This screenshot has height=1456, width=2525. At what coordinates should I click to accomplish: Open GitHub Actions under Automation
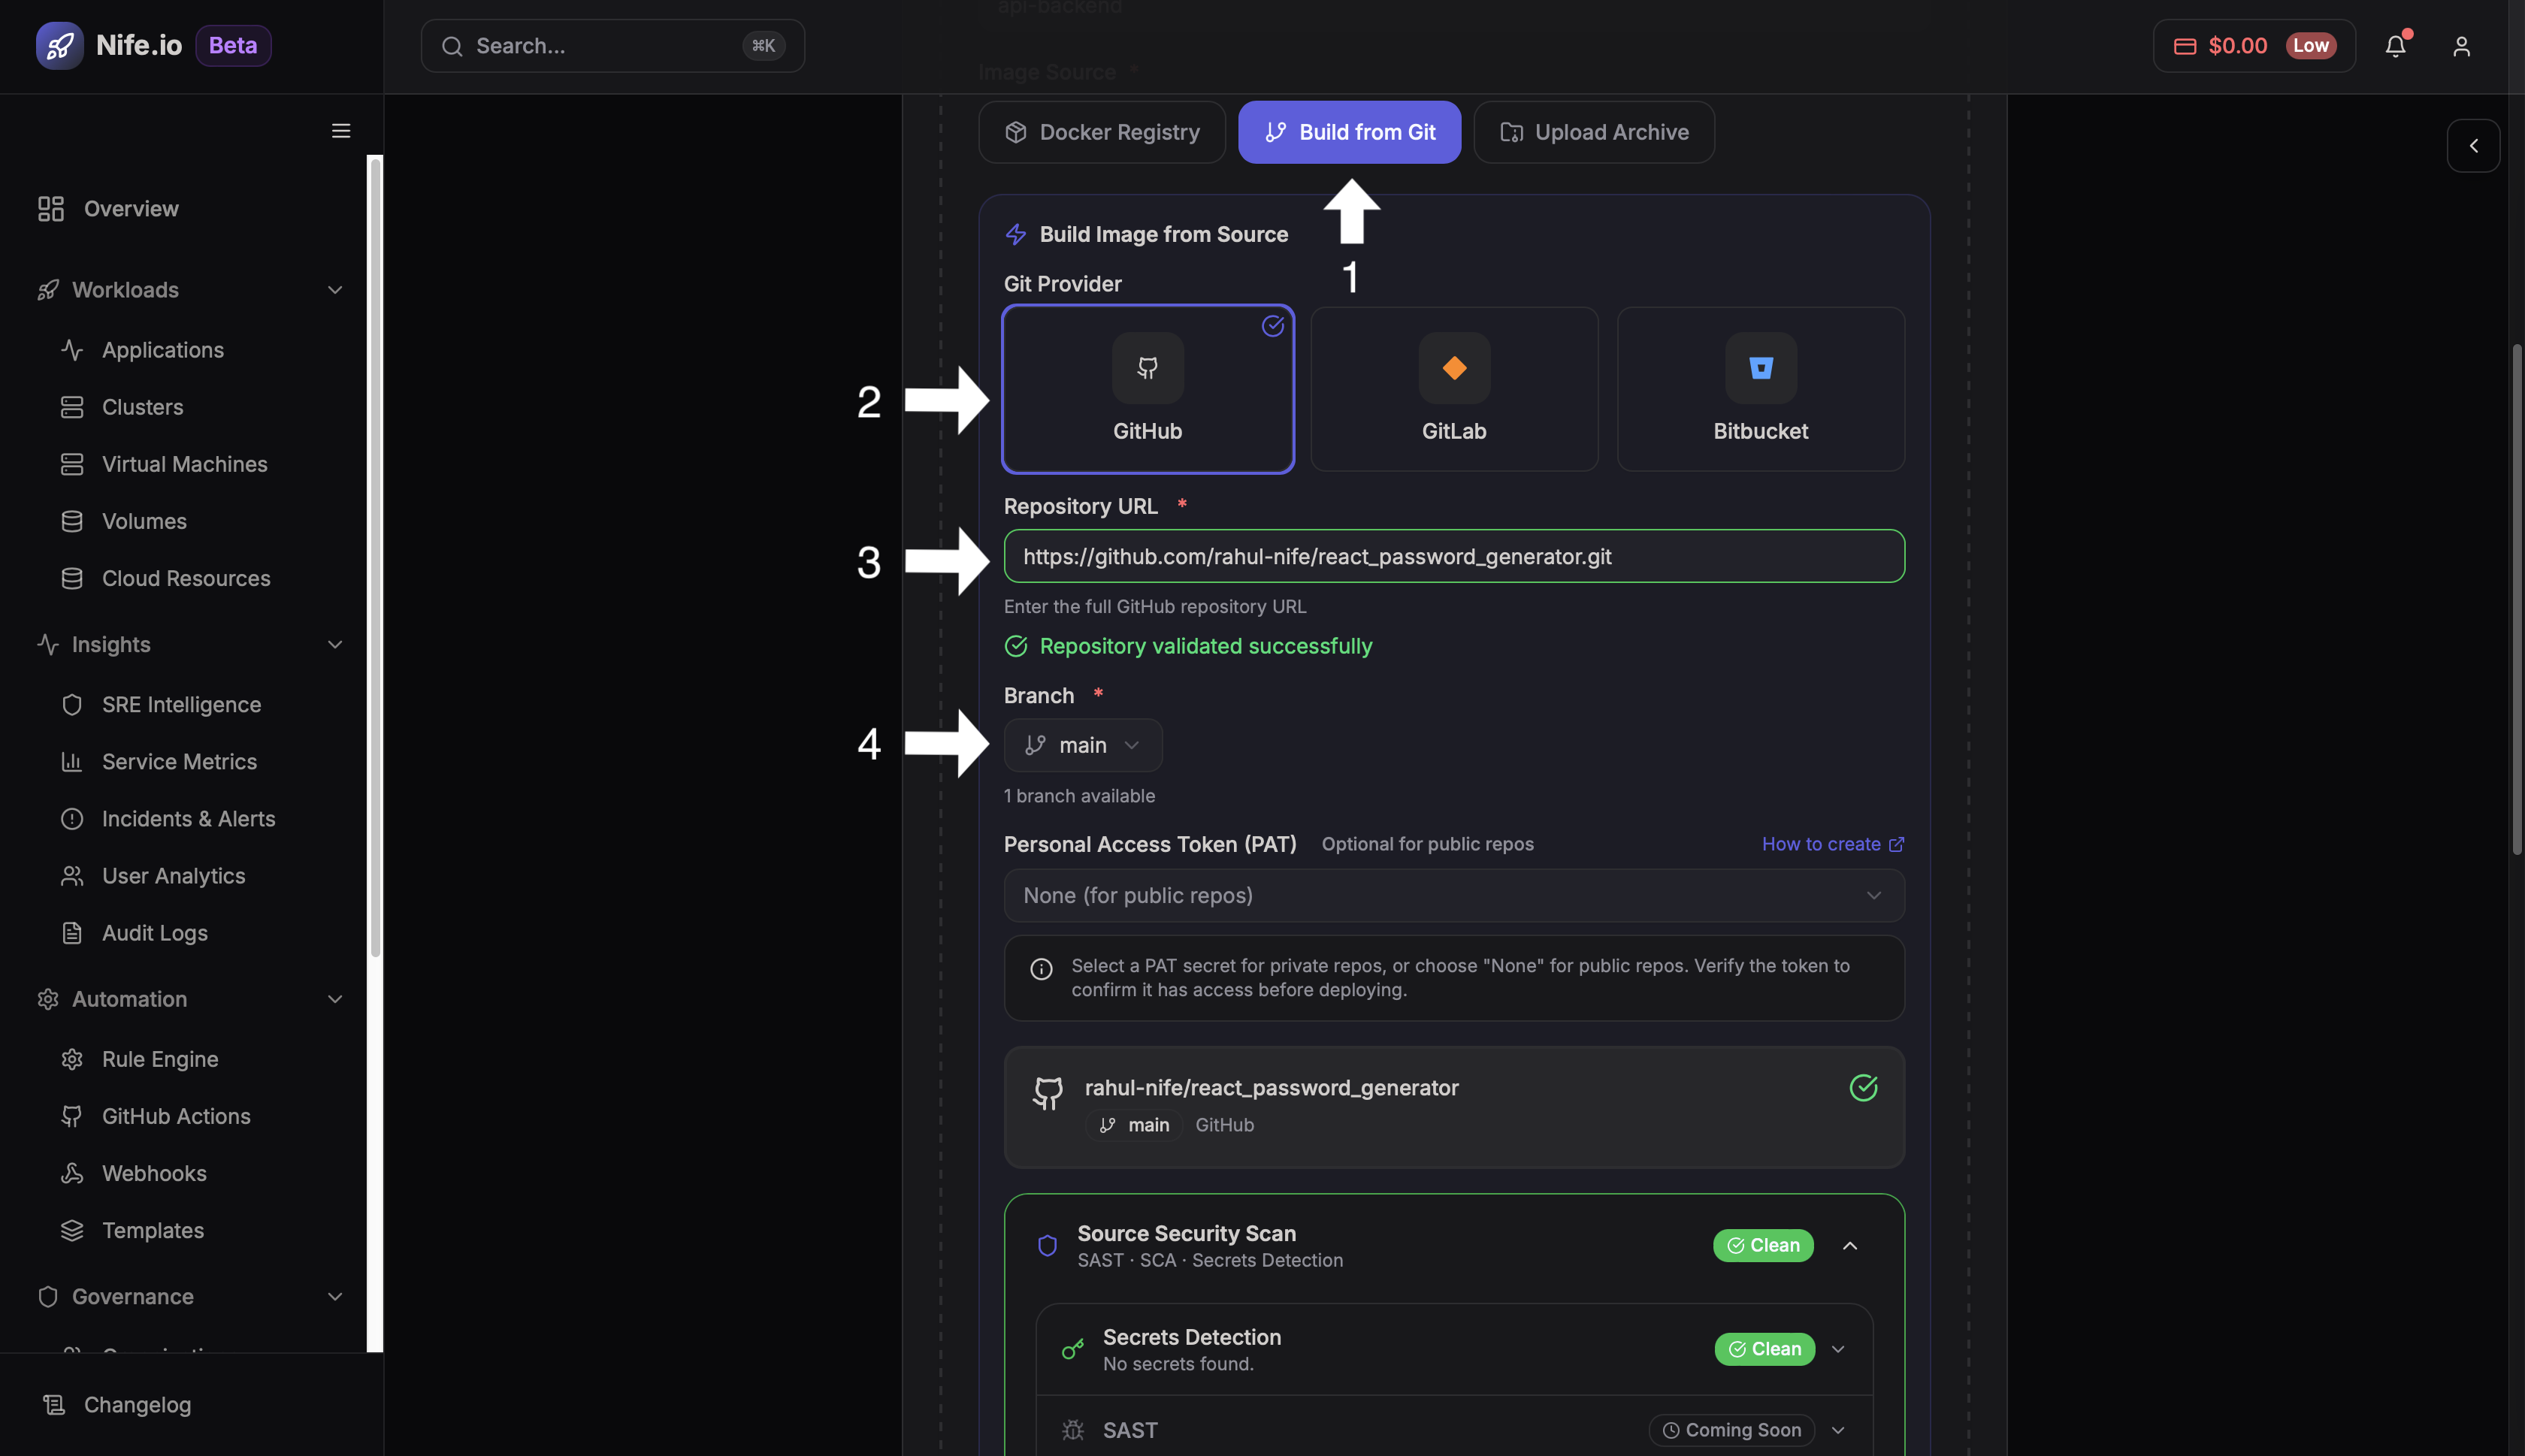pos(176,1116)
